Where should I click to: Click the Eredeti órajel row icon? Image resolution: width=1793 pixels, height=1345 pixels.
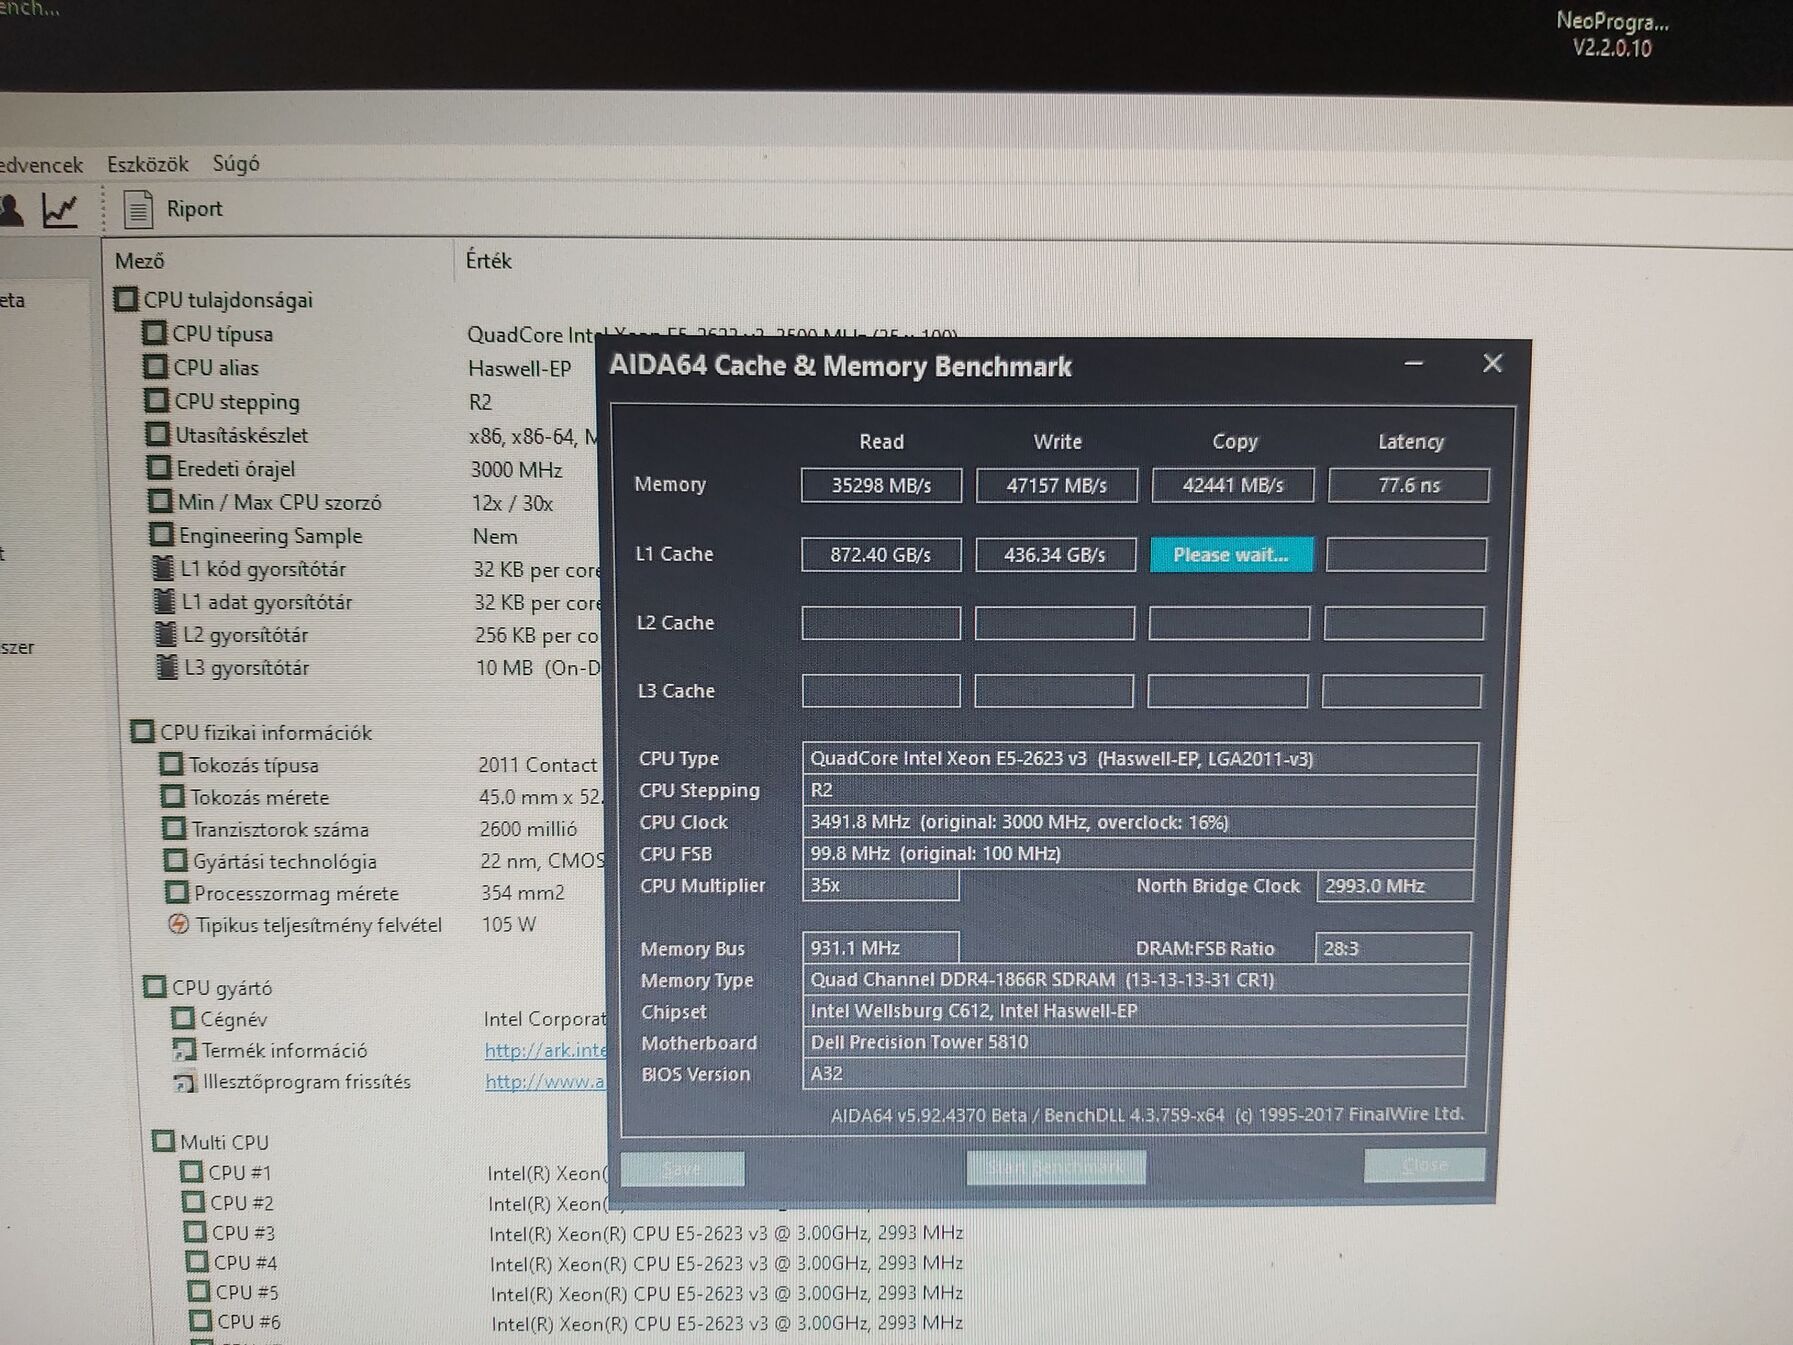tap(159, 467)
